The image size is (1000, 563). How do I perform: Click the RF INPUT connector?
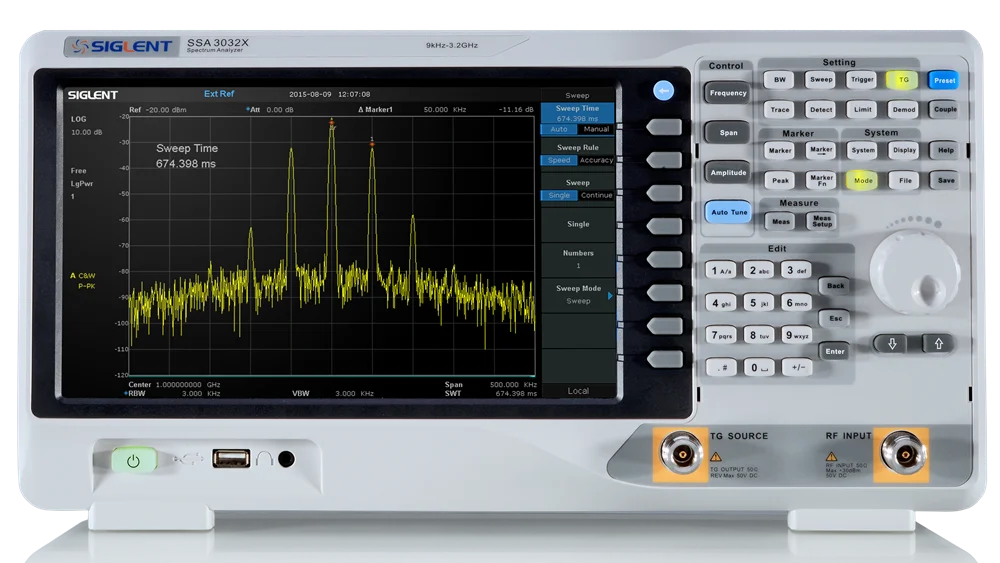(904, 454)
